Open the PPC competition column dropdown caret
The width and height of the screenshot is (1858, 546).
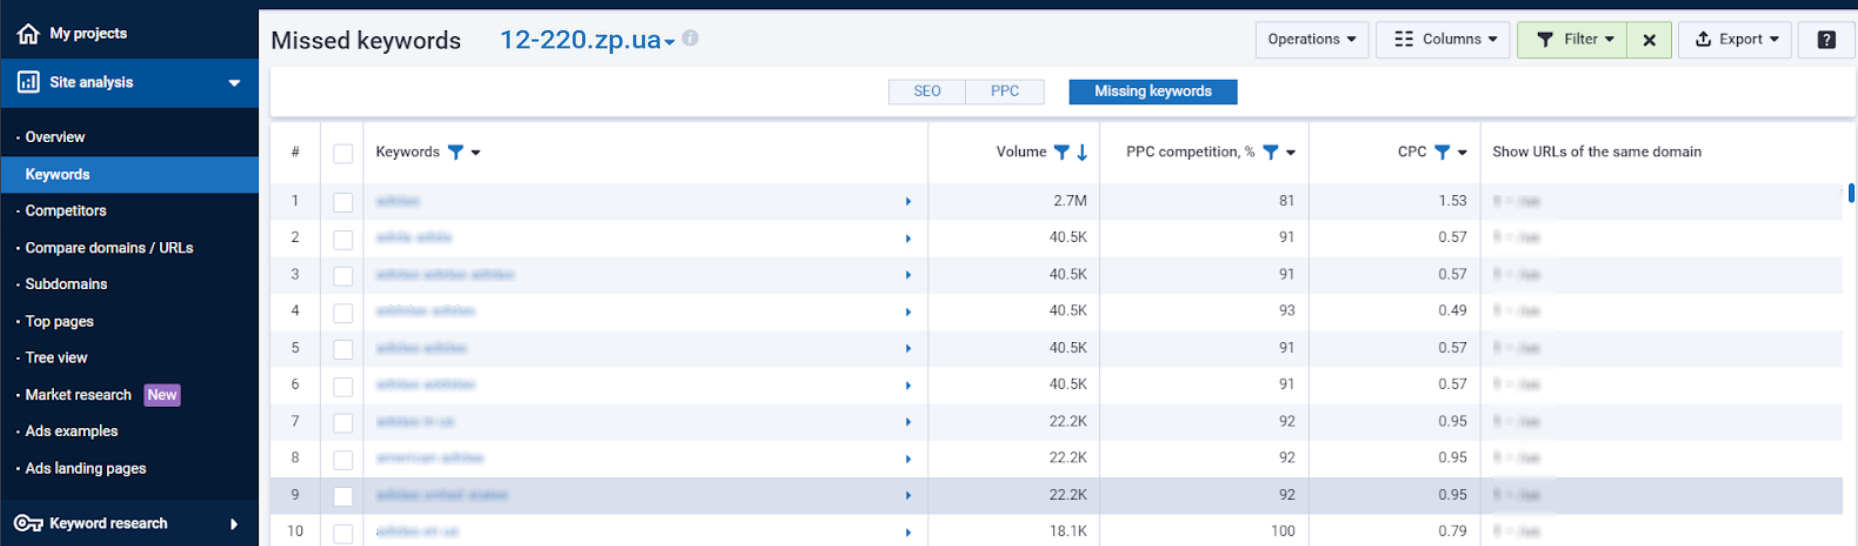tap(1291, 153)
